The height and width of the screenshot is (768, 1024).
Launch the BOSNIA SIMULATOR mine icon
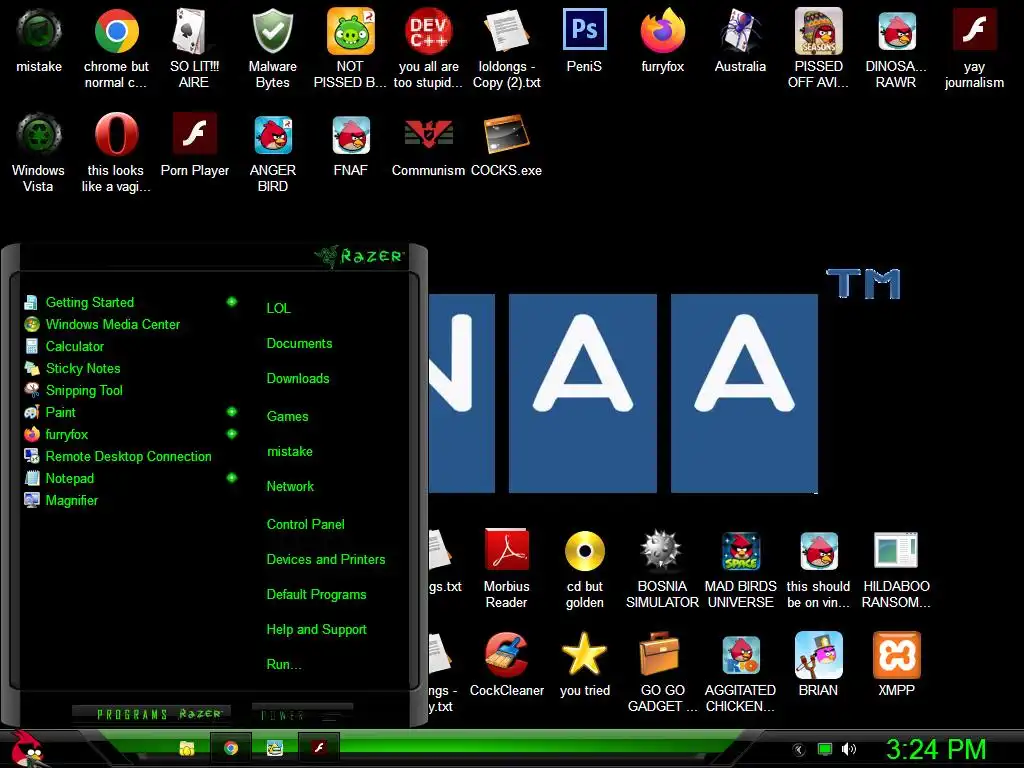[x=662, y=550]
